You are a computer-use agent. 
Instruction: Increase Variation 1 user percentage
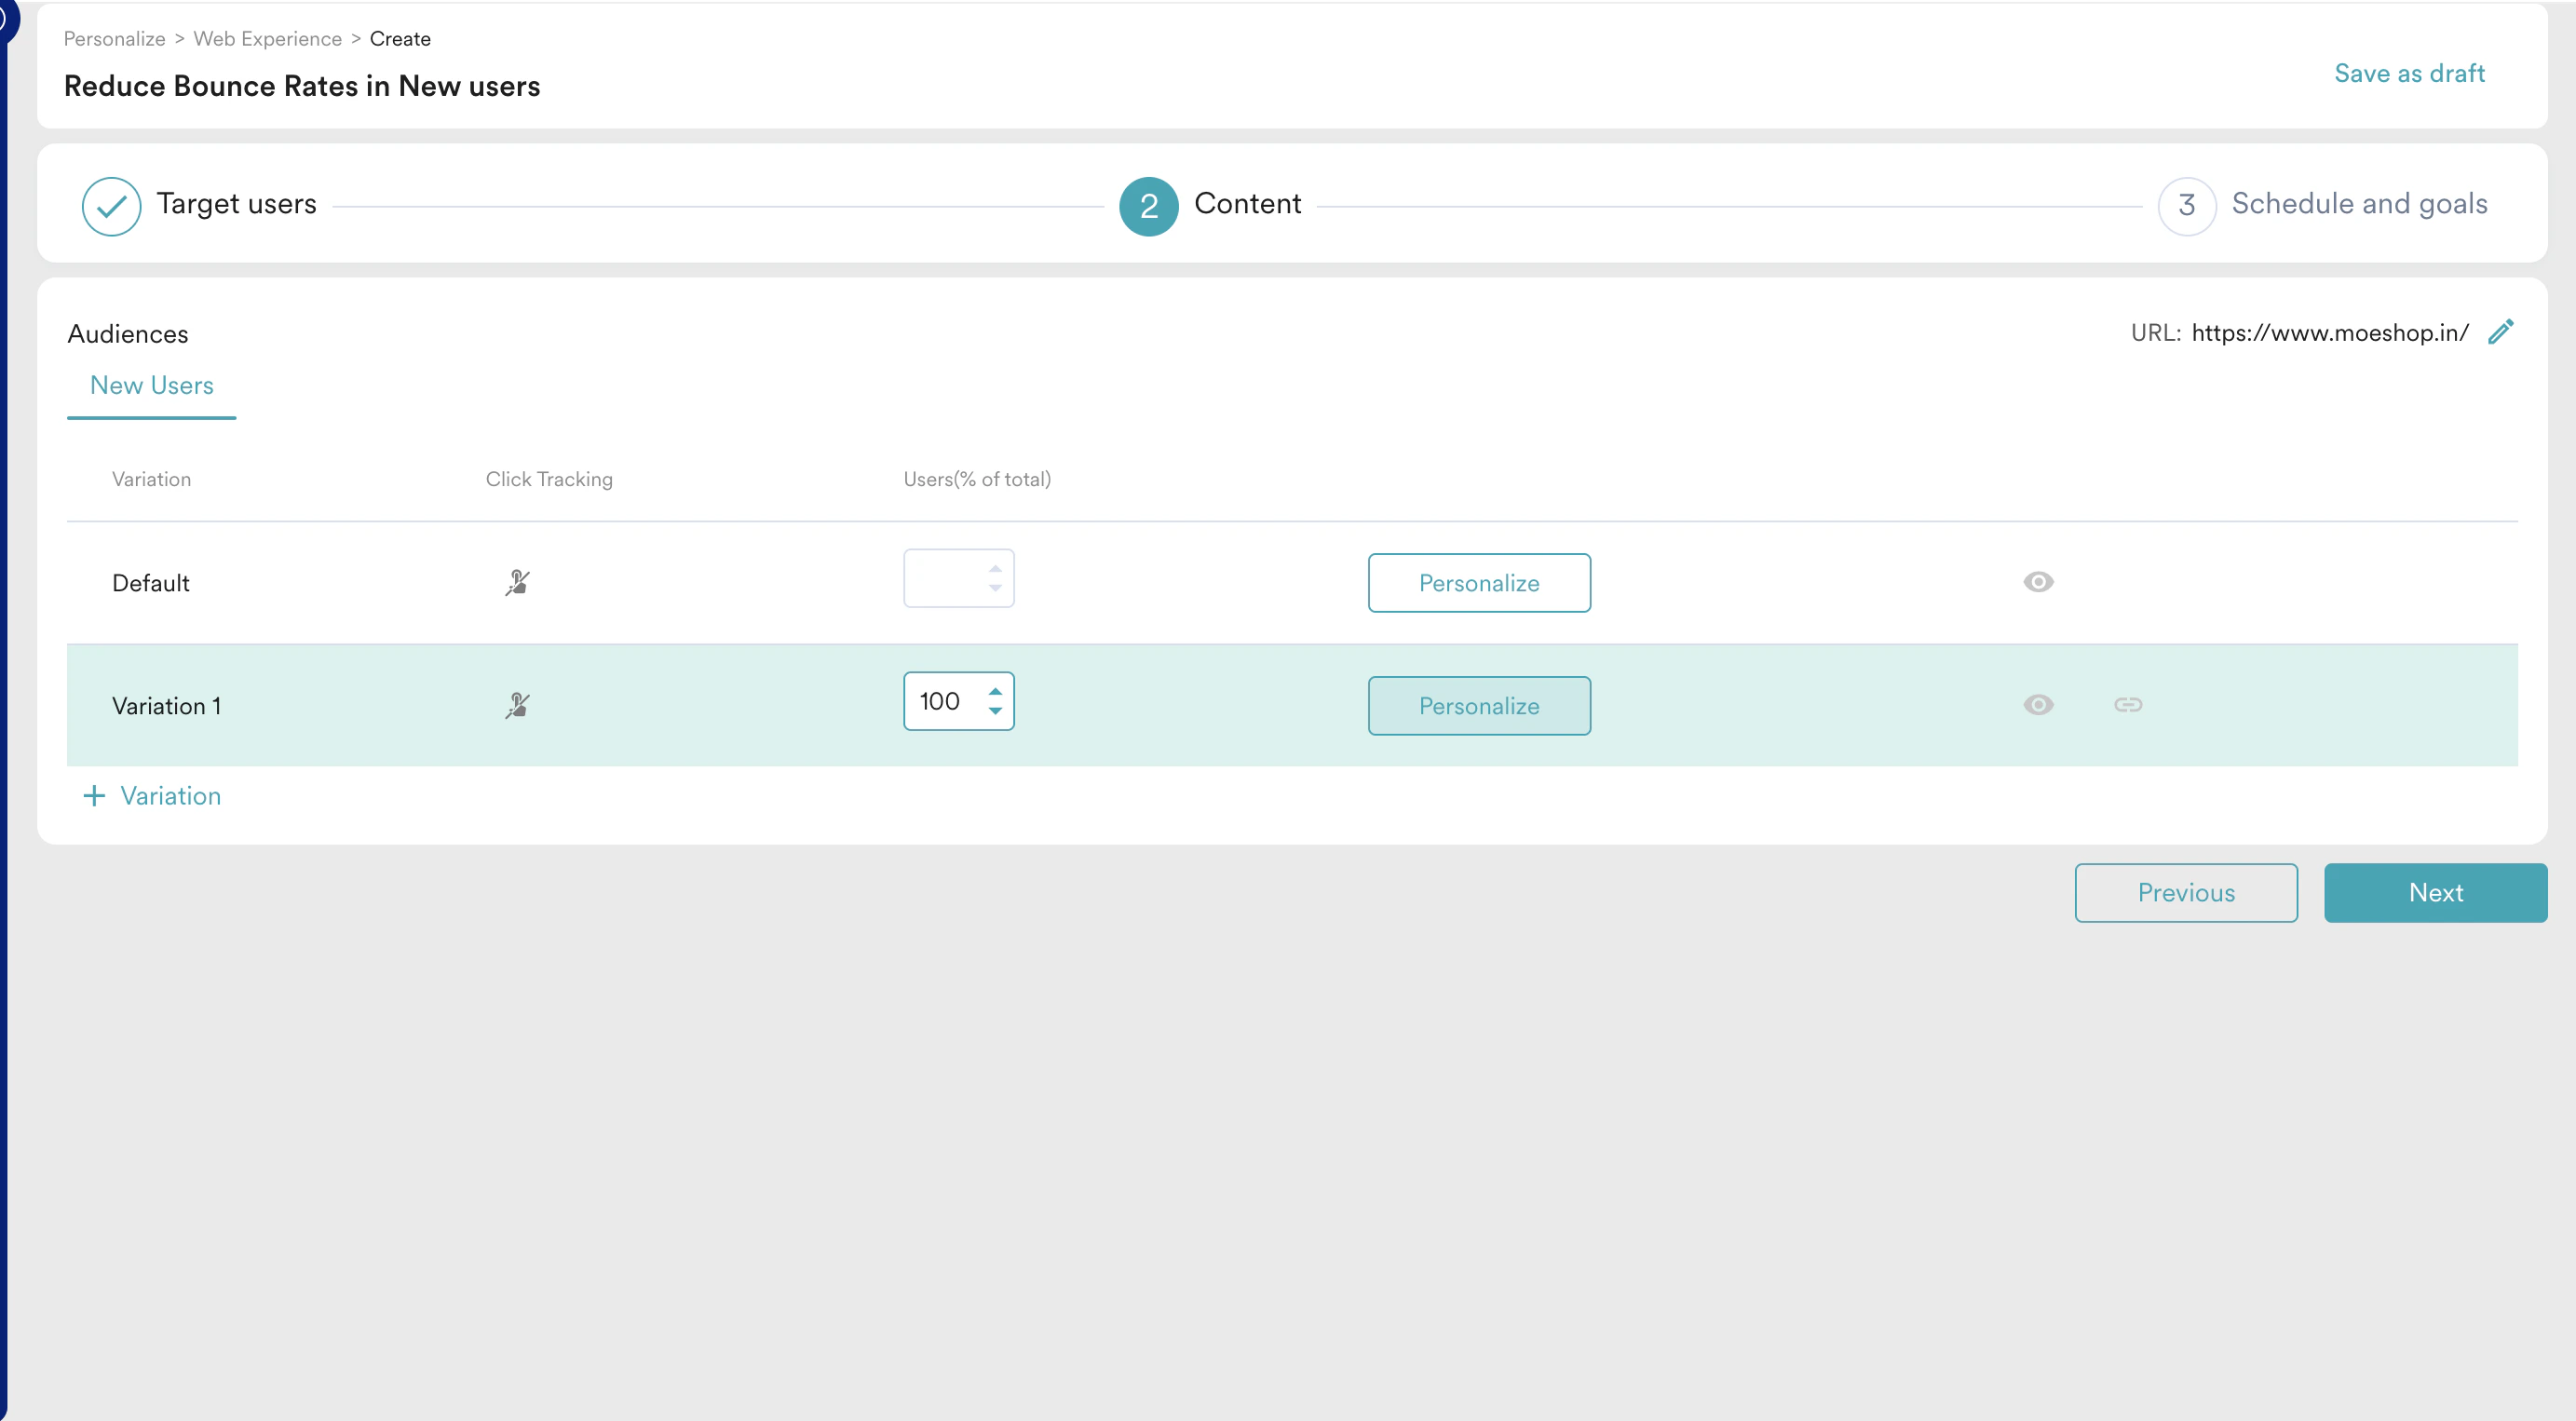tap(995, 691)
